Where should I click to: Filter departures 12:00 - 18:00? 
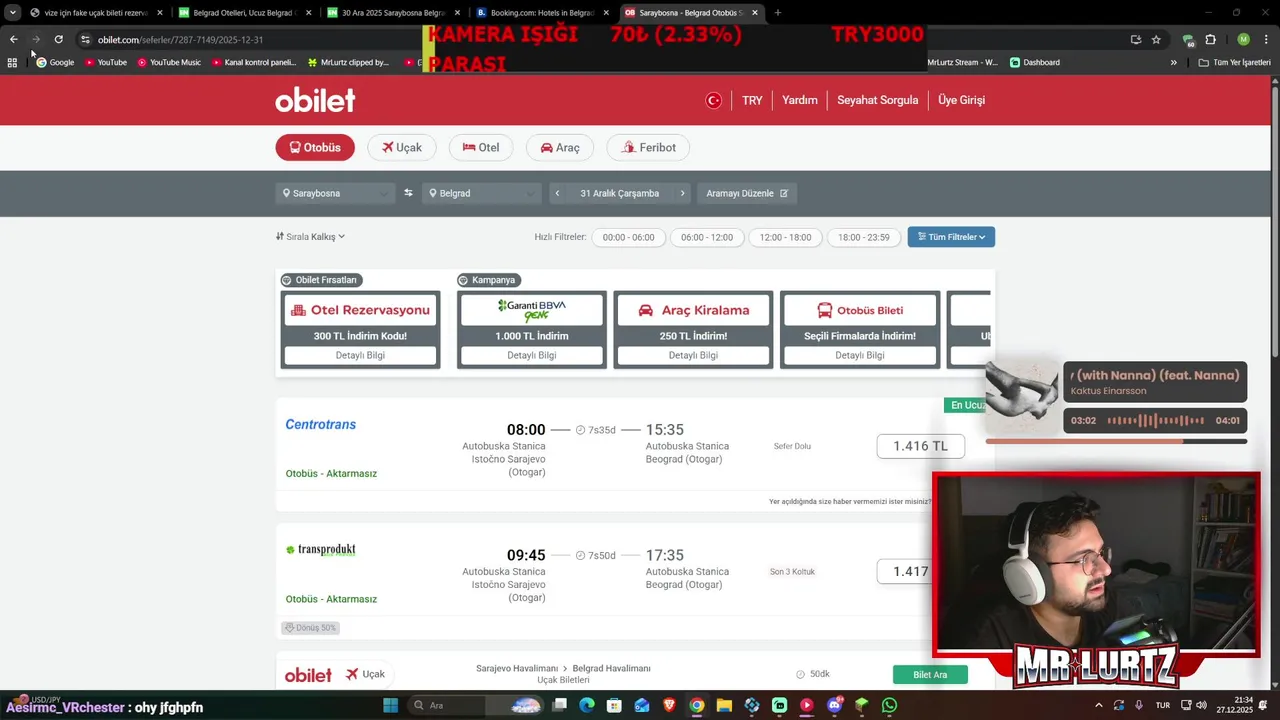tap(785, 237)
